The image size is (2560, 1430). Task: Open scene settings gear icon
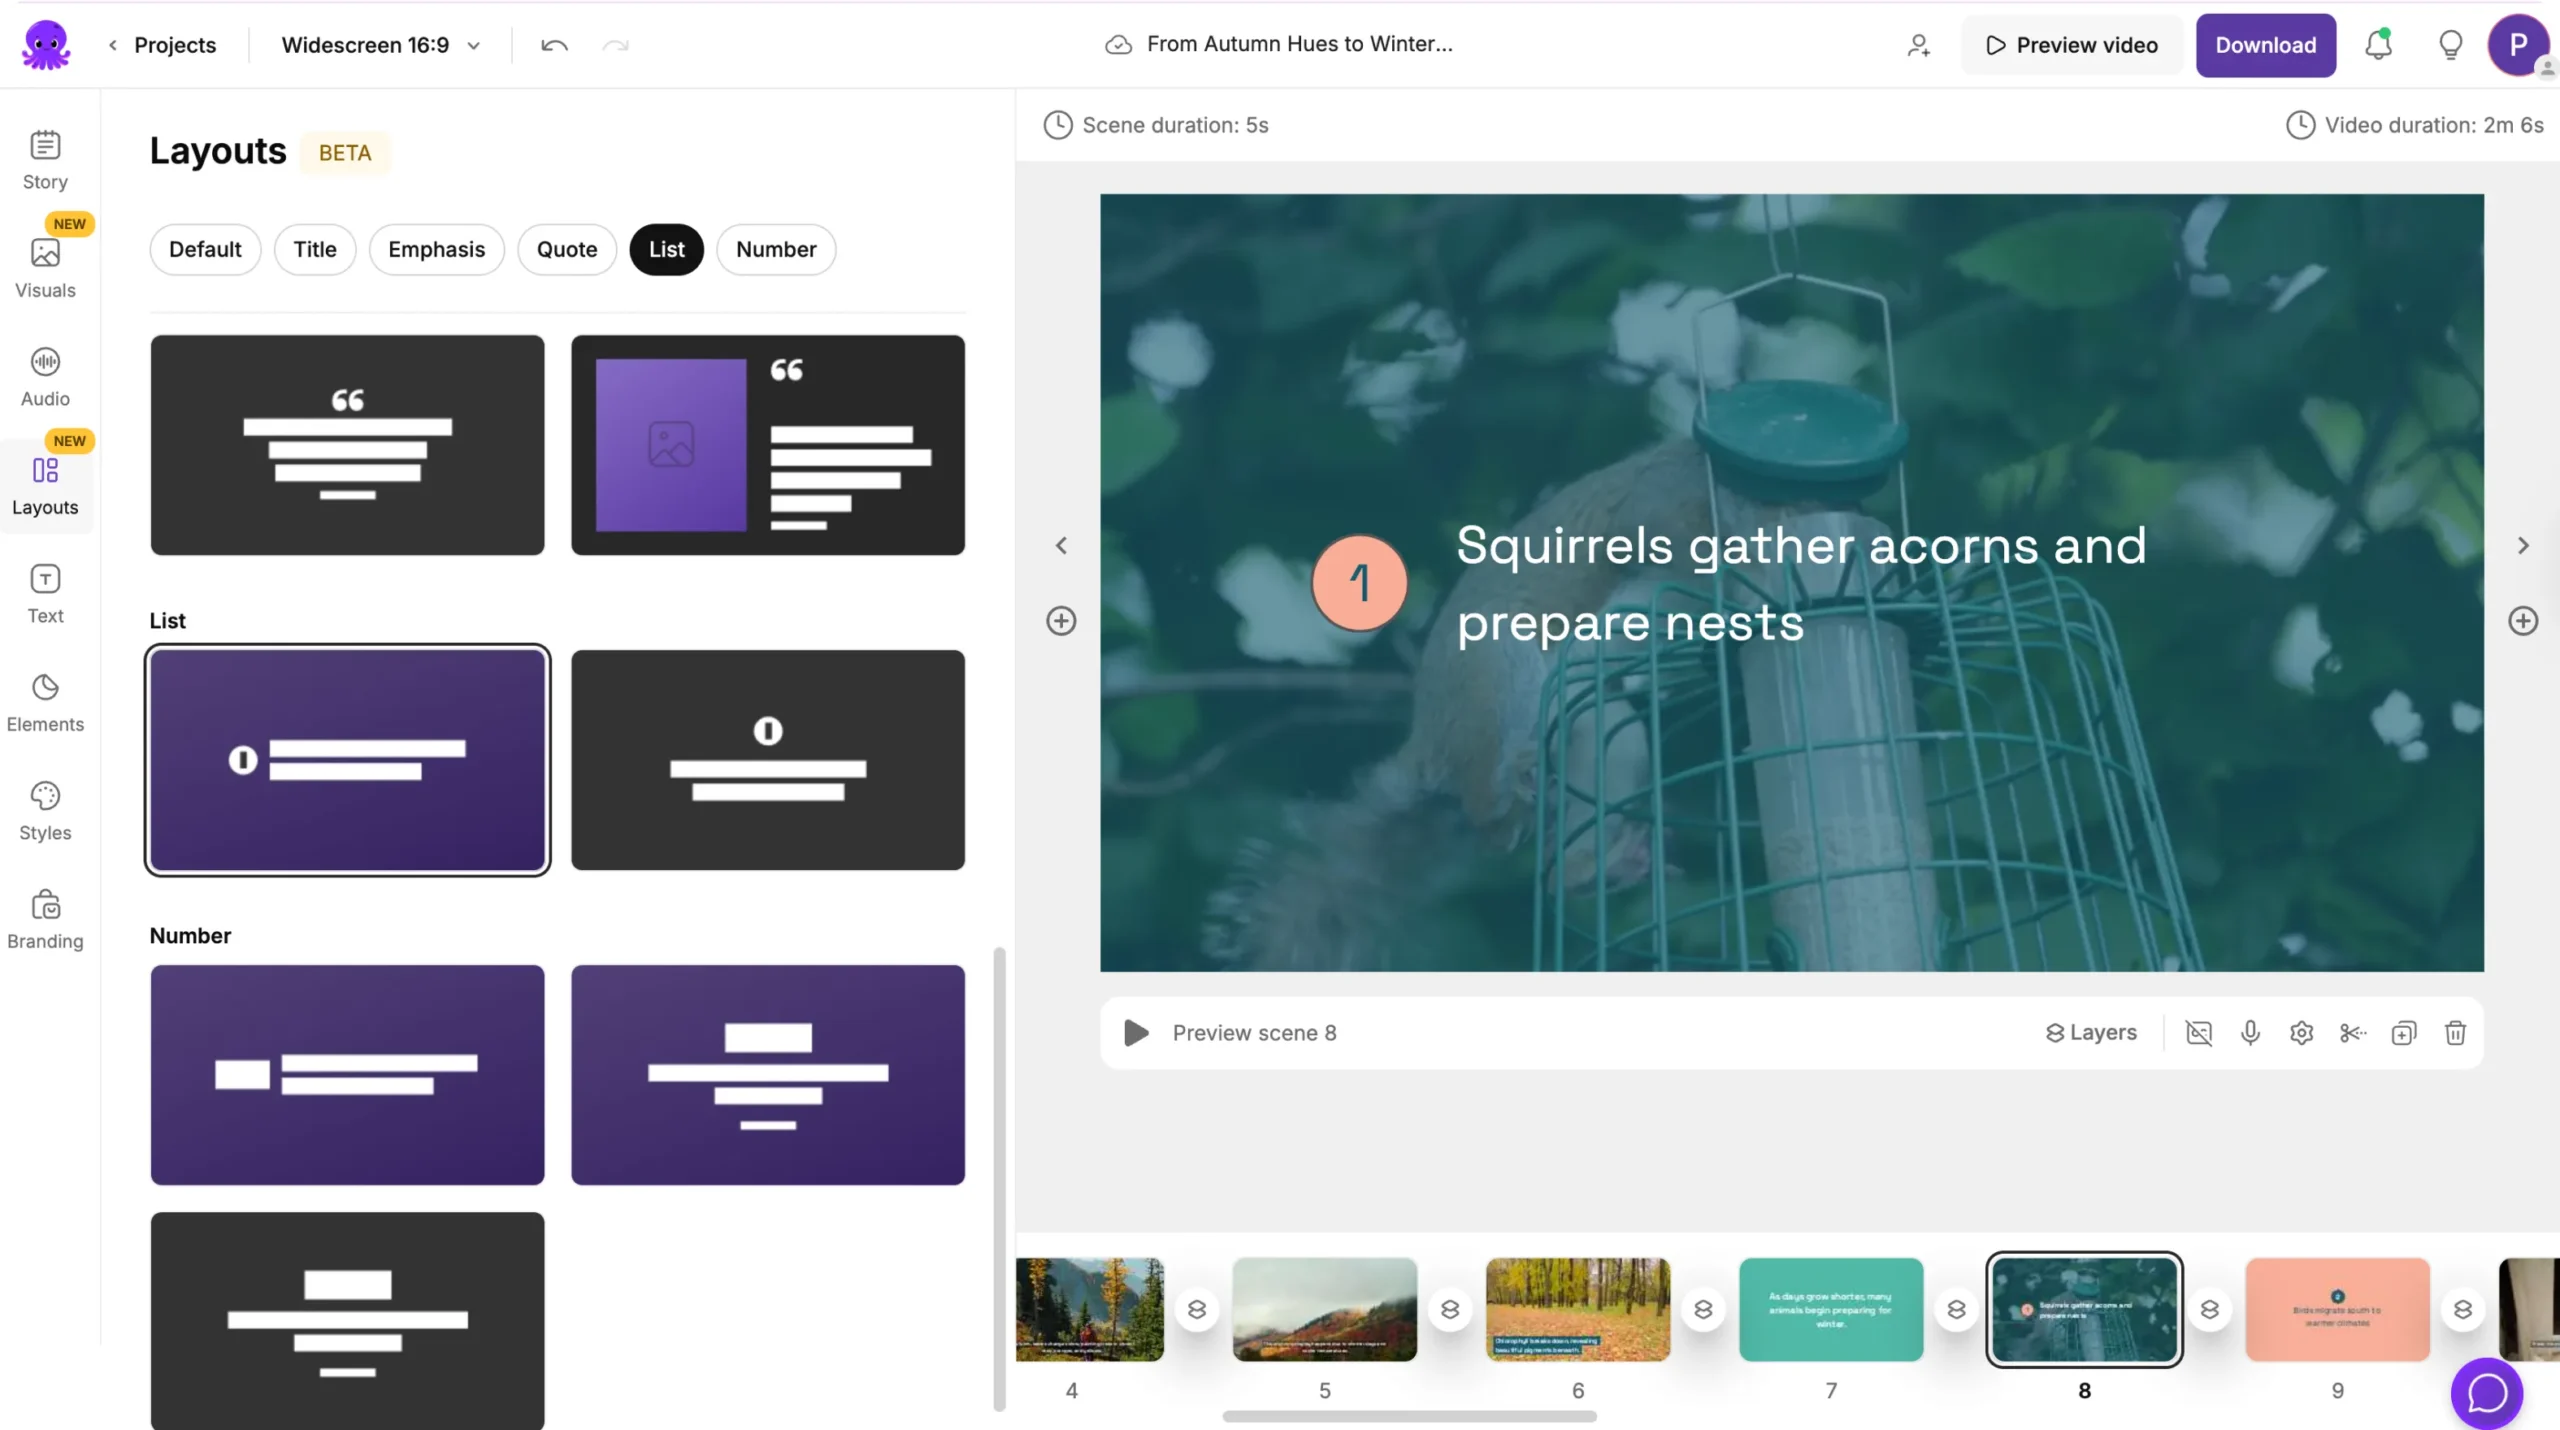(2301, 1032)
